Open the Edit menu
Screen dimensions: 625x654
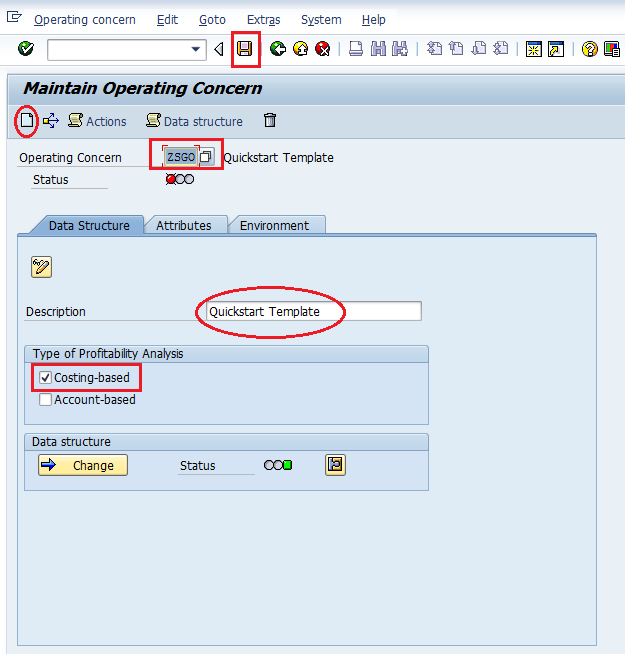point(167,20)
